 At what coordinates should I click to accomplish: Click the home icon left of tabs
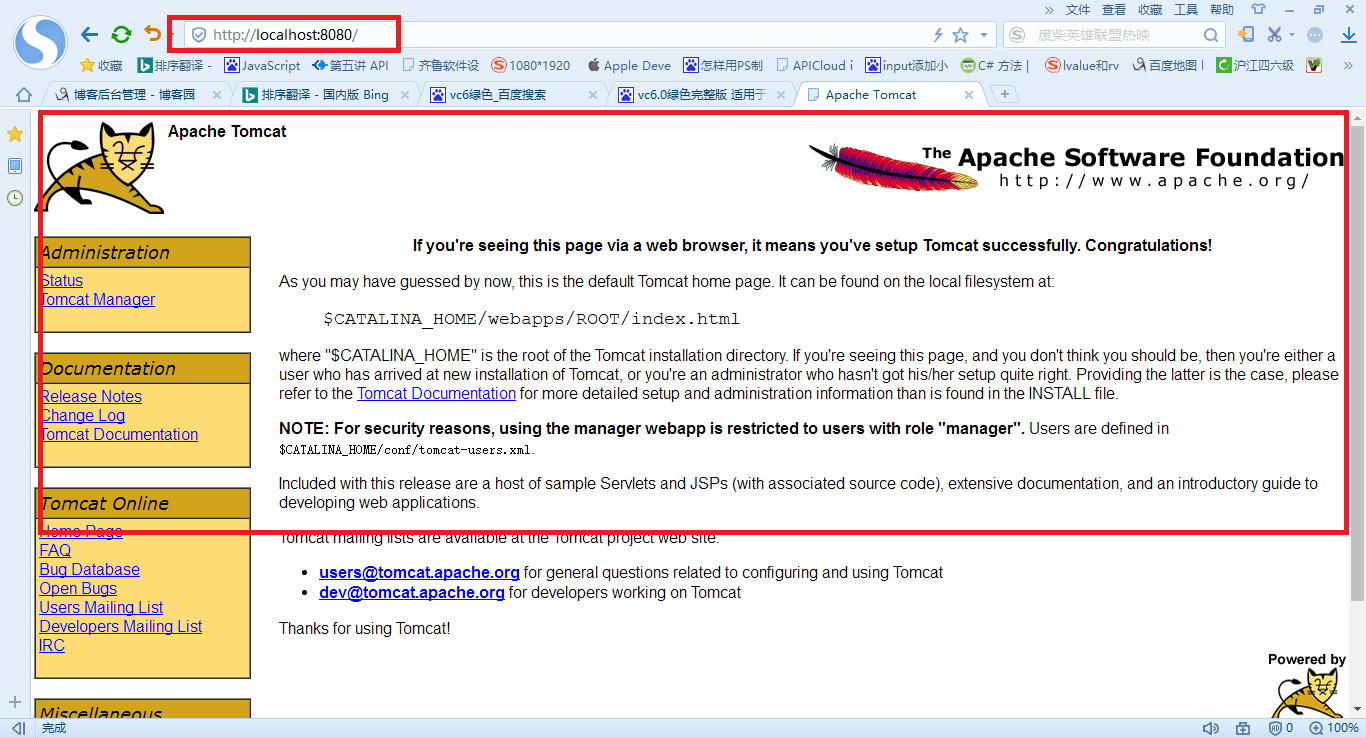[24, 95]
